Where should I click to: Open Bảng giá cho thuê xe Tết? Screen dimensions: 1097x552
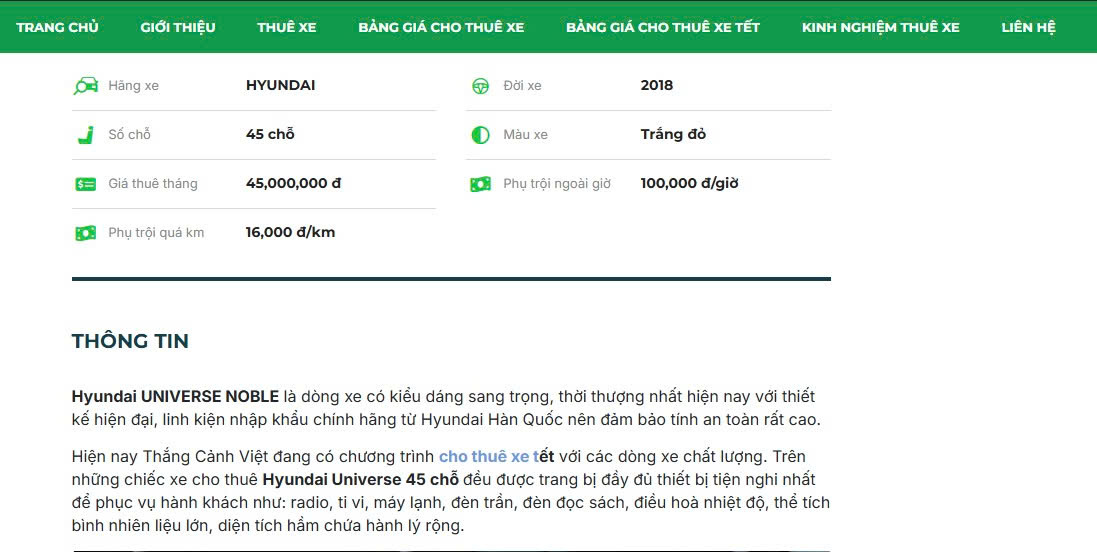click(x=662, y=27)
